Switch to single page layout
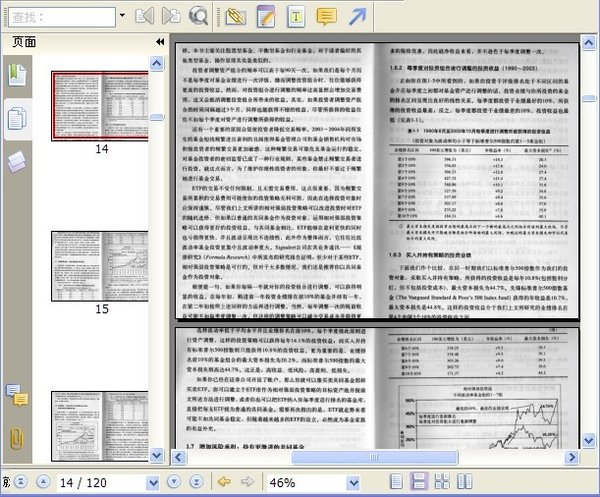The height and width of the screenshot is (497, 600). (396, 481)
